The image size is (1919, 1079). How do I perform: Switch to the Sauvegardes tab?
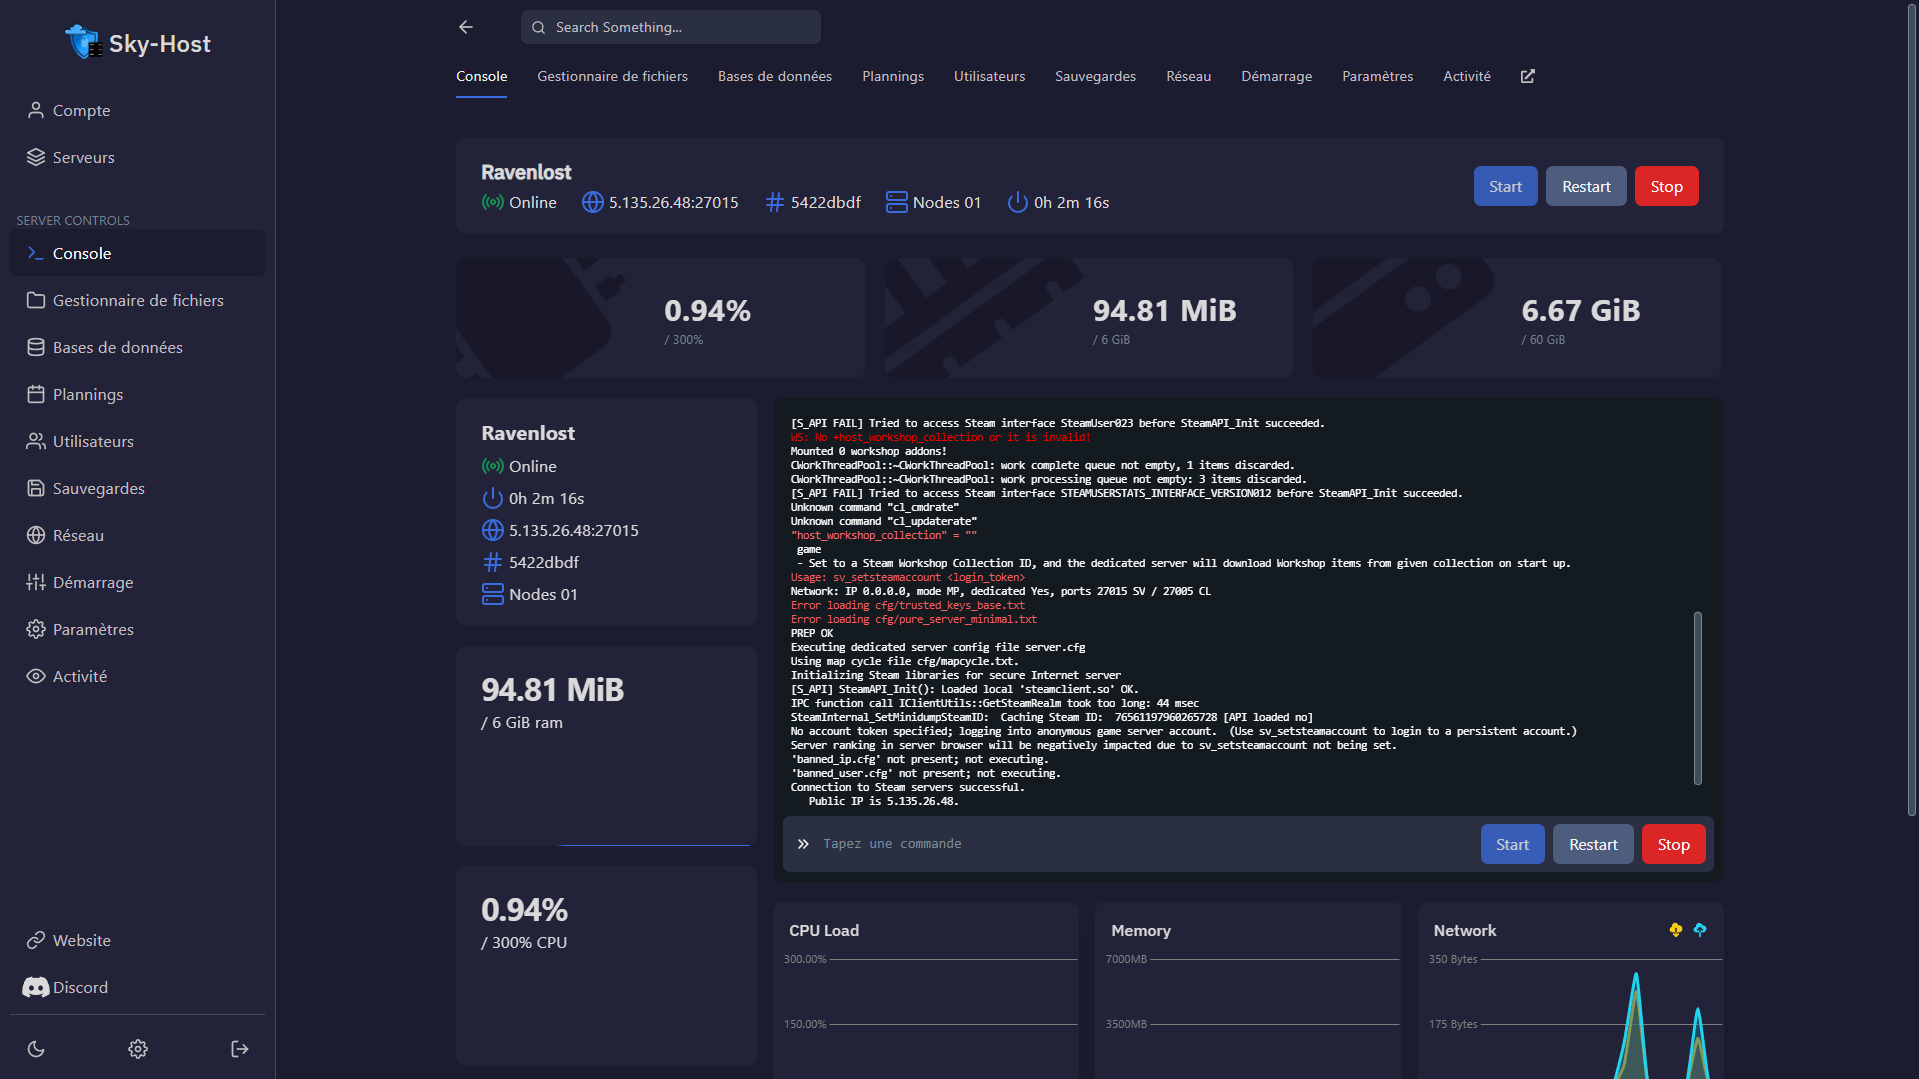click(1095, 76)
